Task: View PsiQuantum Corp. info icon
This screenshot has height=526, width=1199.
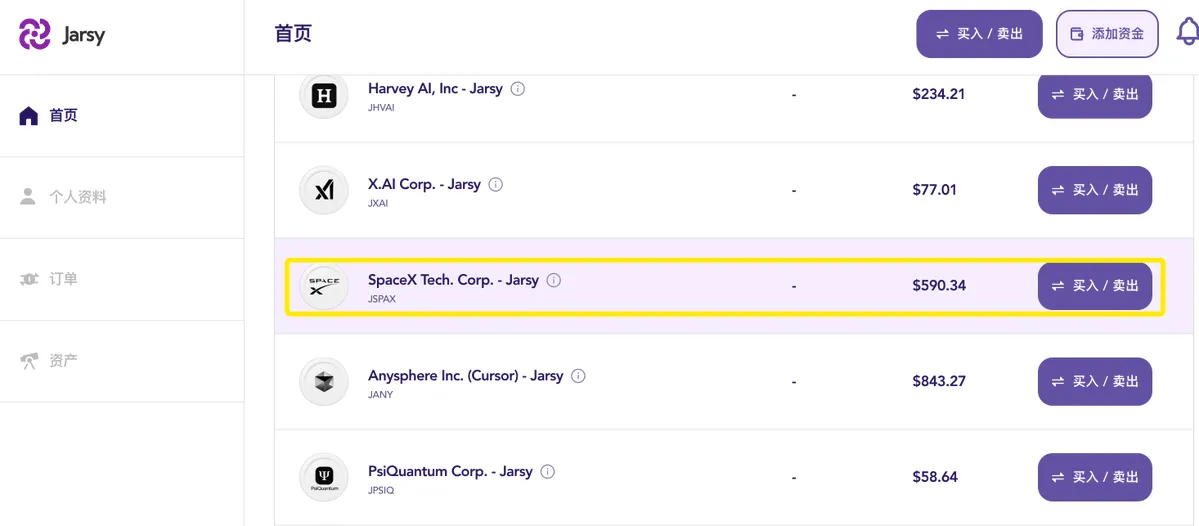Action: click(x=547, y=472)
